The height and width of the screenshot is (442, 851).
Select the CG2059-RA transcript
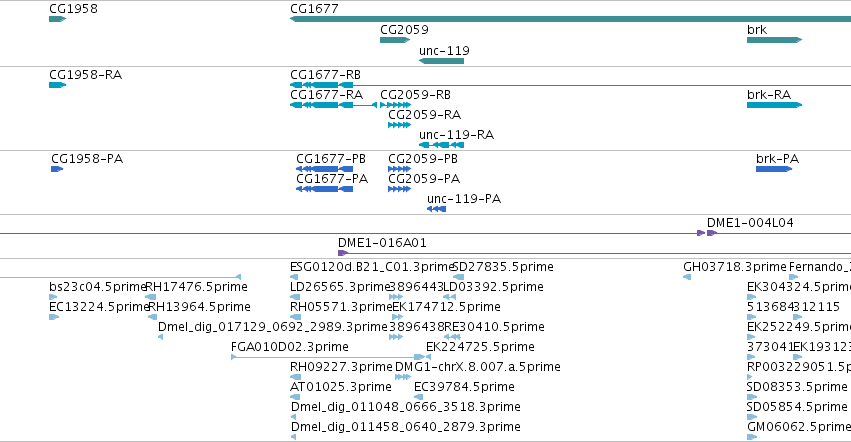pos(399,125)
